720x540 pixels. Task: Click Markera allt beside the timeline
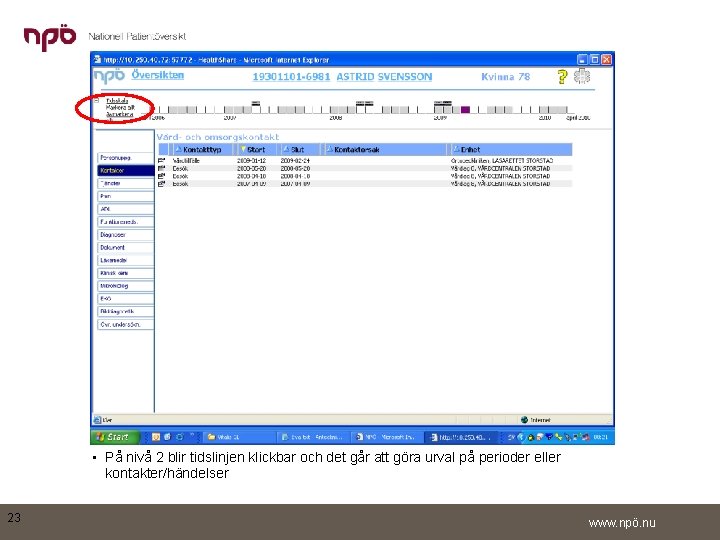(120, 107)
